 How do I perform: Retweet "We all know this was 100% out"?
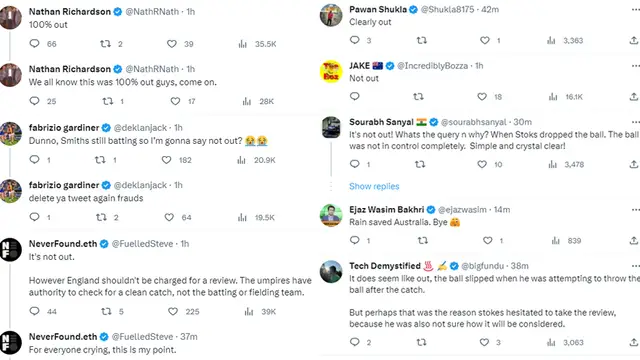coord(107,101)
